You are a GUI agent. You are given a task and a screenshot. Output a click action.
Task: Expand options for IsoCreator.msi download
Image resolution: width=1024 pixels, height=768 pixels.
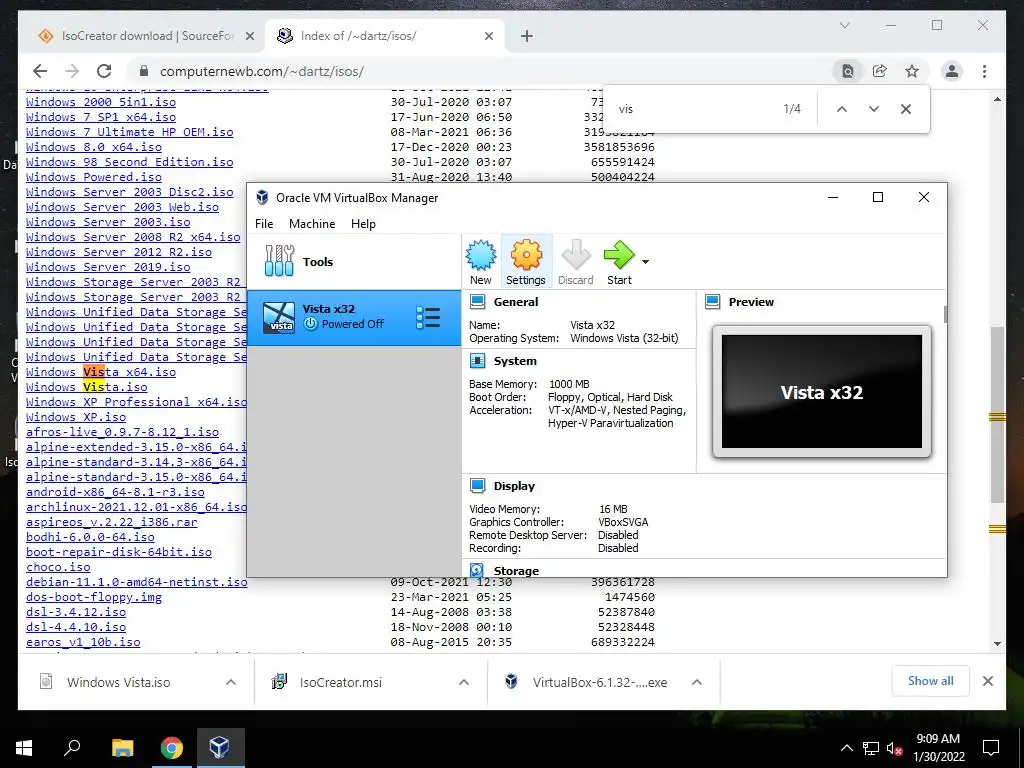(x=464, y=682)
